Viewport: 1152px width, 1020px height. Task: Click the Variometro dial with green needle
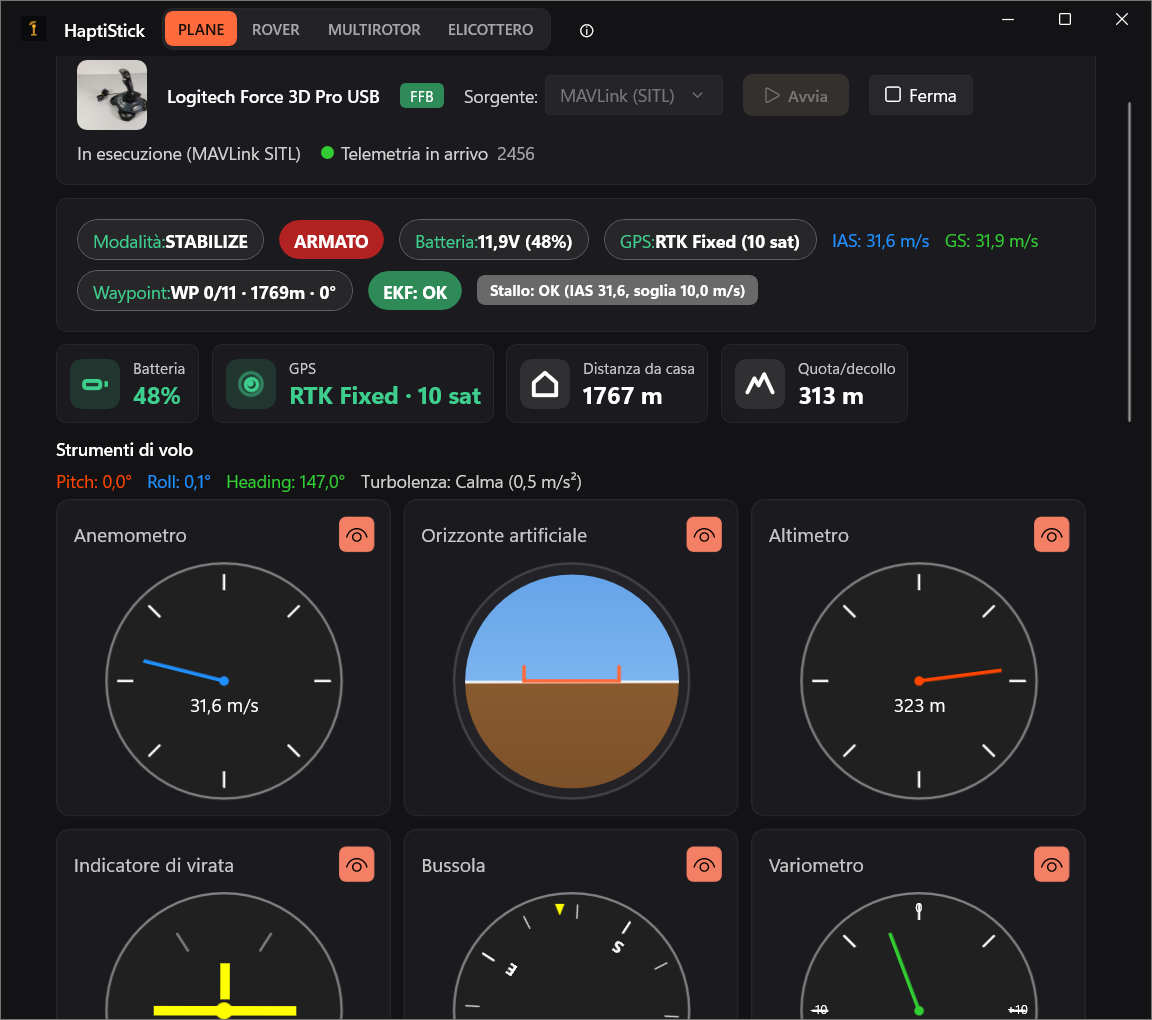click(x=919, y=955)
